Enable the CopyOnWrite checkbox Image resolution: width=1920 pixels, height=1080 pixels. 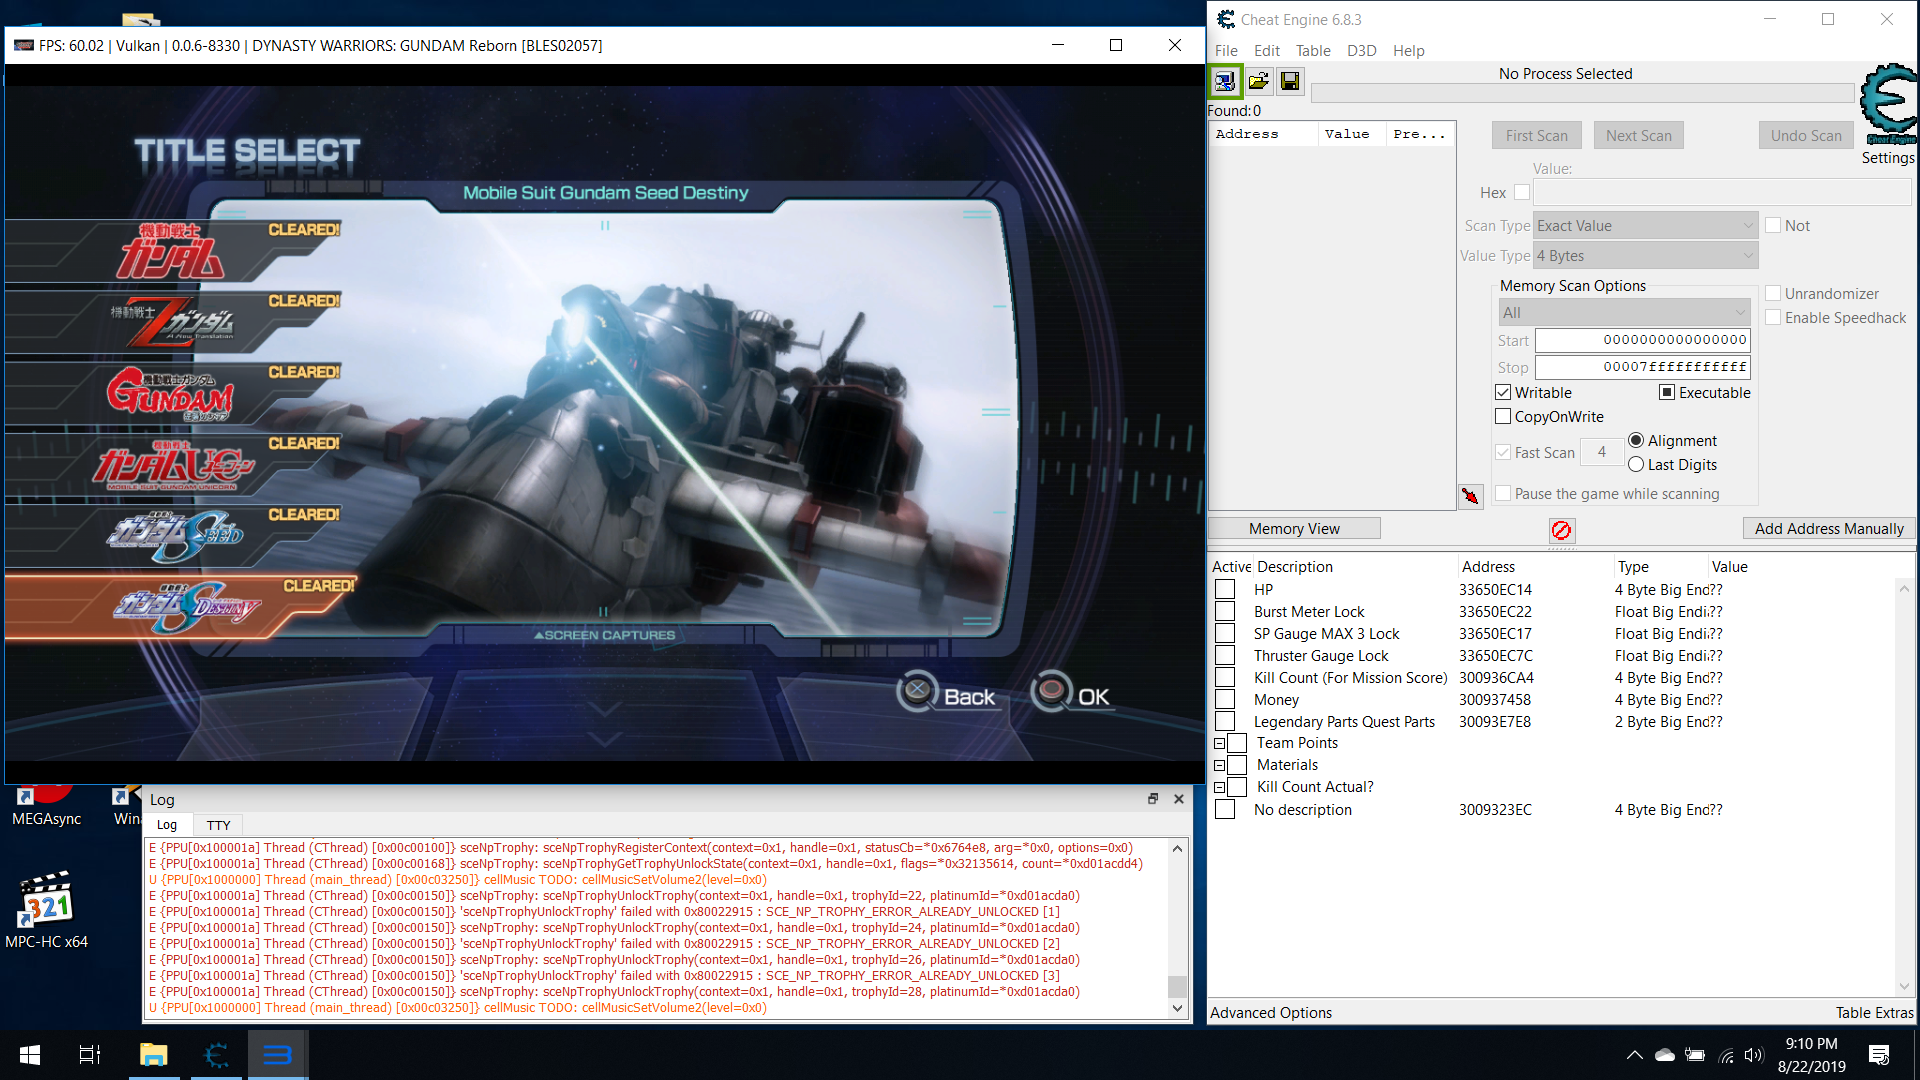point(1503,417)
